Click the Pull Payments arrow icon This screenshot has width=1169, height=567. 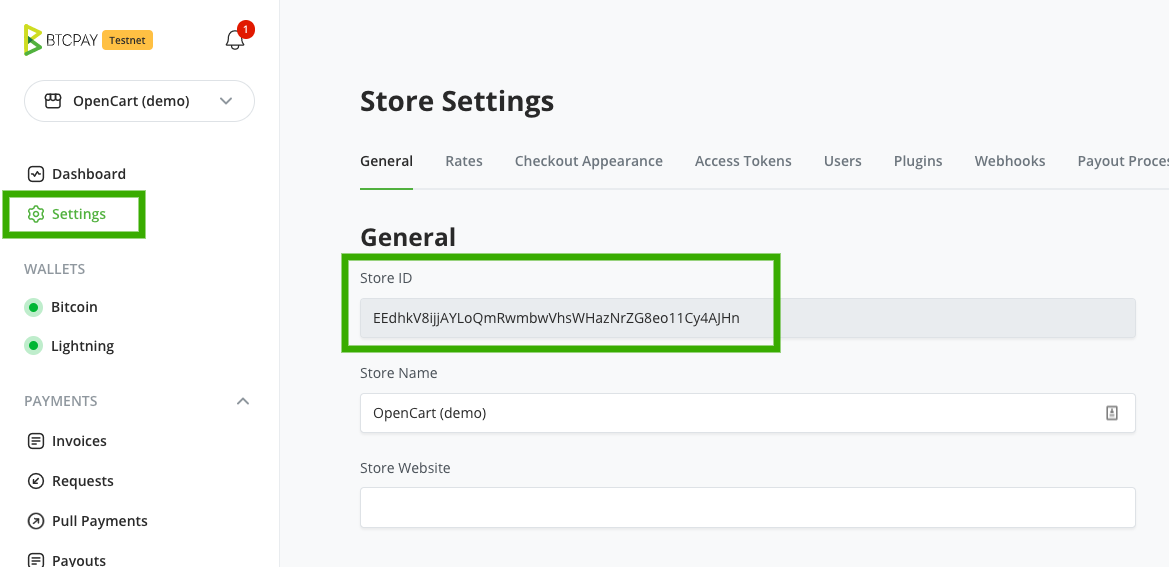point(35,520)
